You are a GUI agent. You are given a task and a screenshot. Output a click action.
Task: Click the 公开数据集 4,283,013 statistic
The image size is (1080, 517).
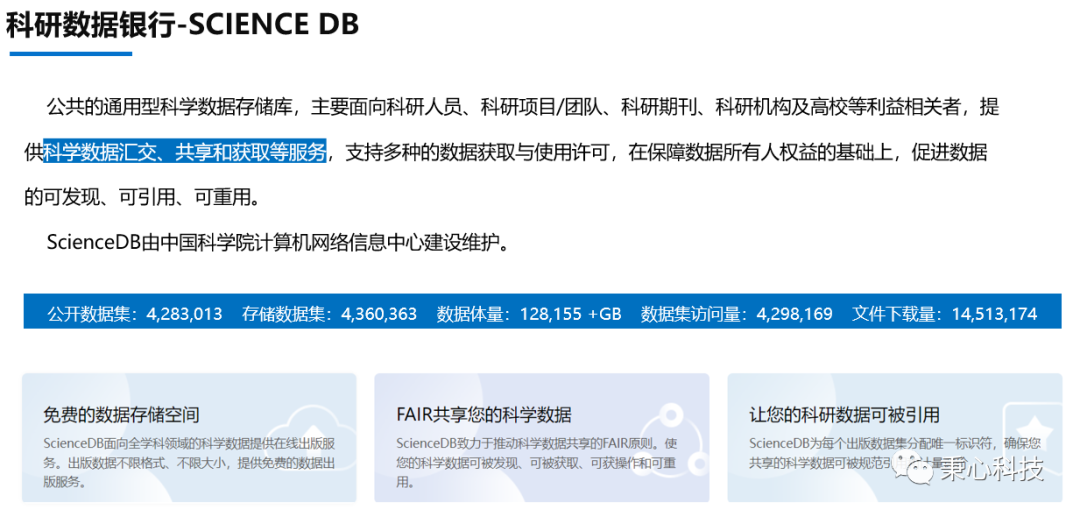(x=134, y=313)
